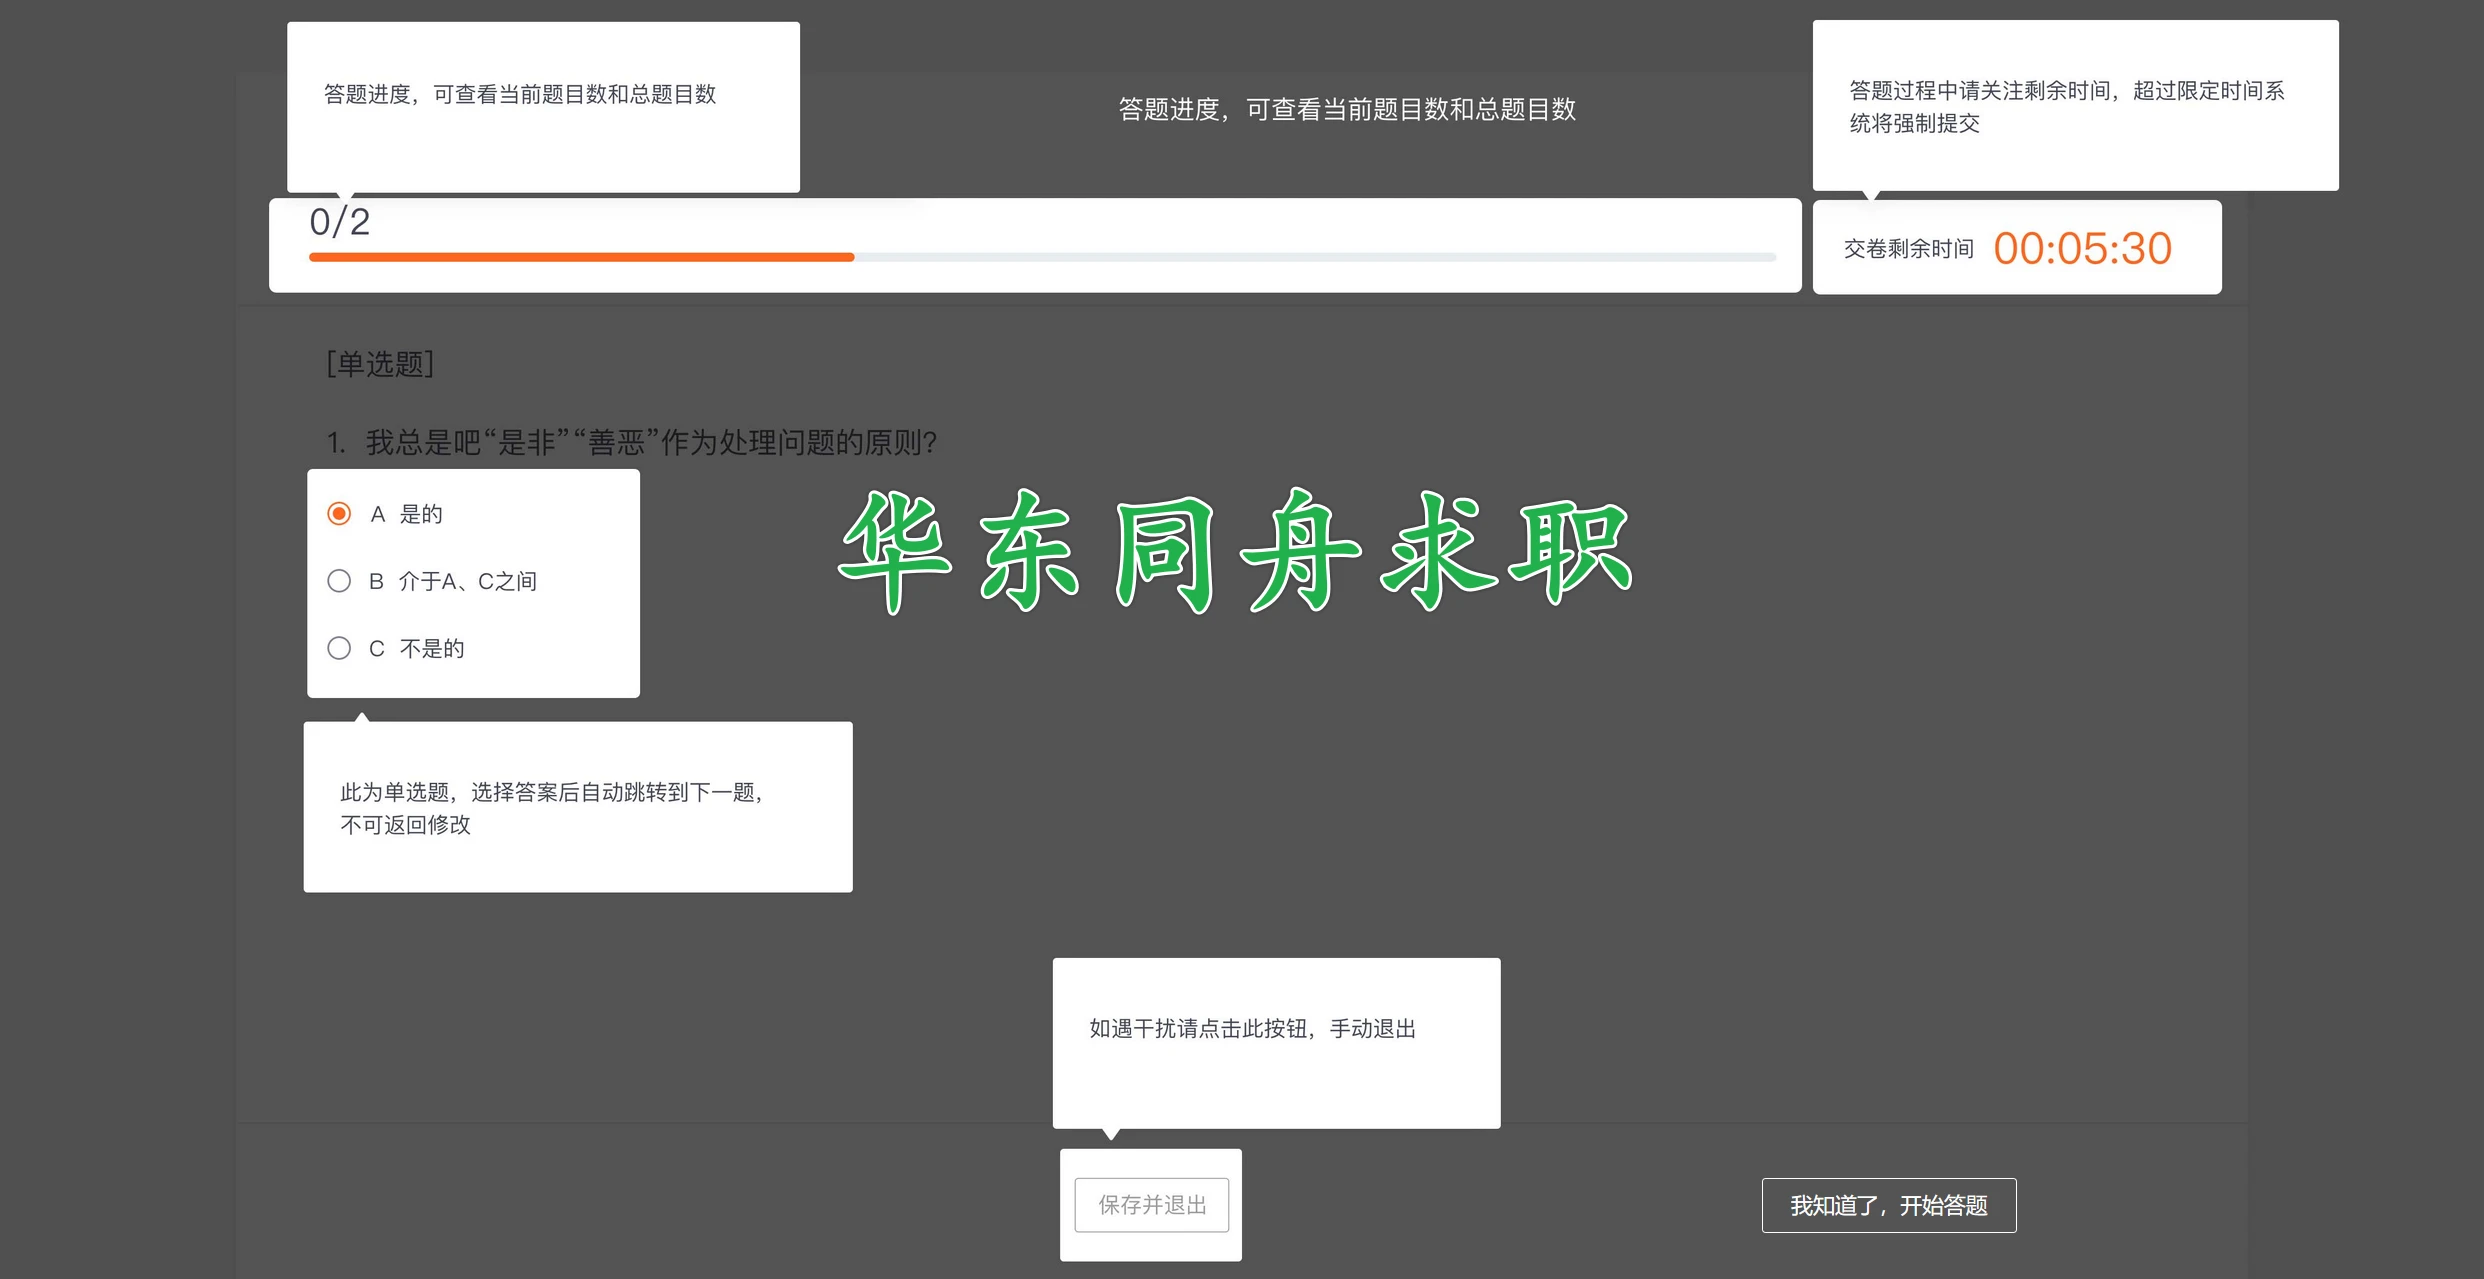Click tooltip 如遇干扰请点击此按钮
This screenshot has height=1279, width=2484.
pyautogui.click(x=1252, y=1029)
